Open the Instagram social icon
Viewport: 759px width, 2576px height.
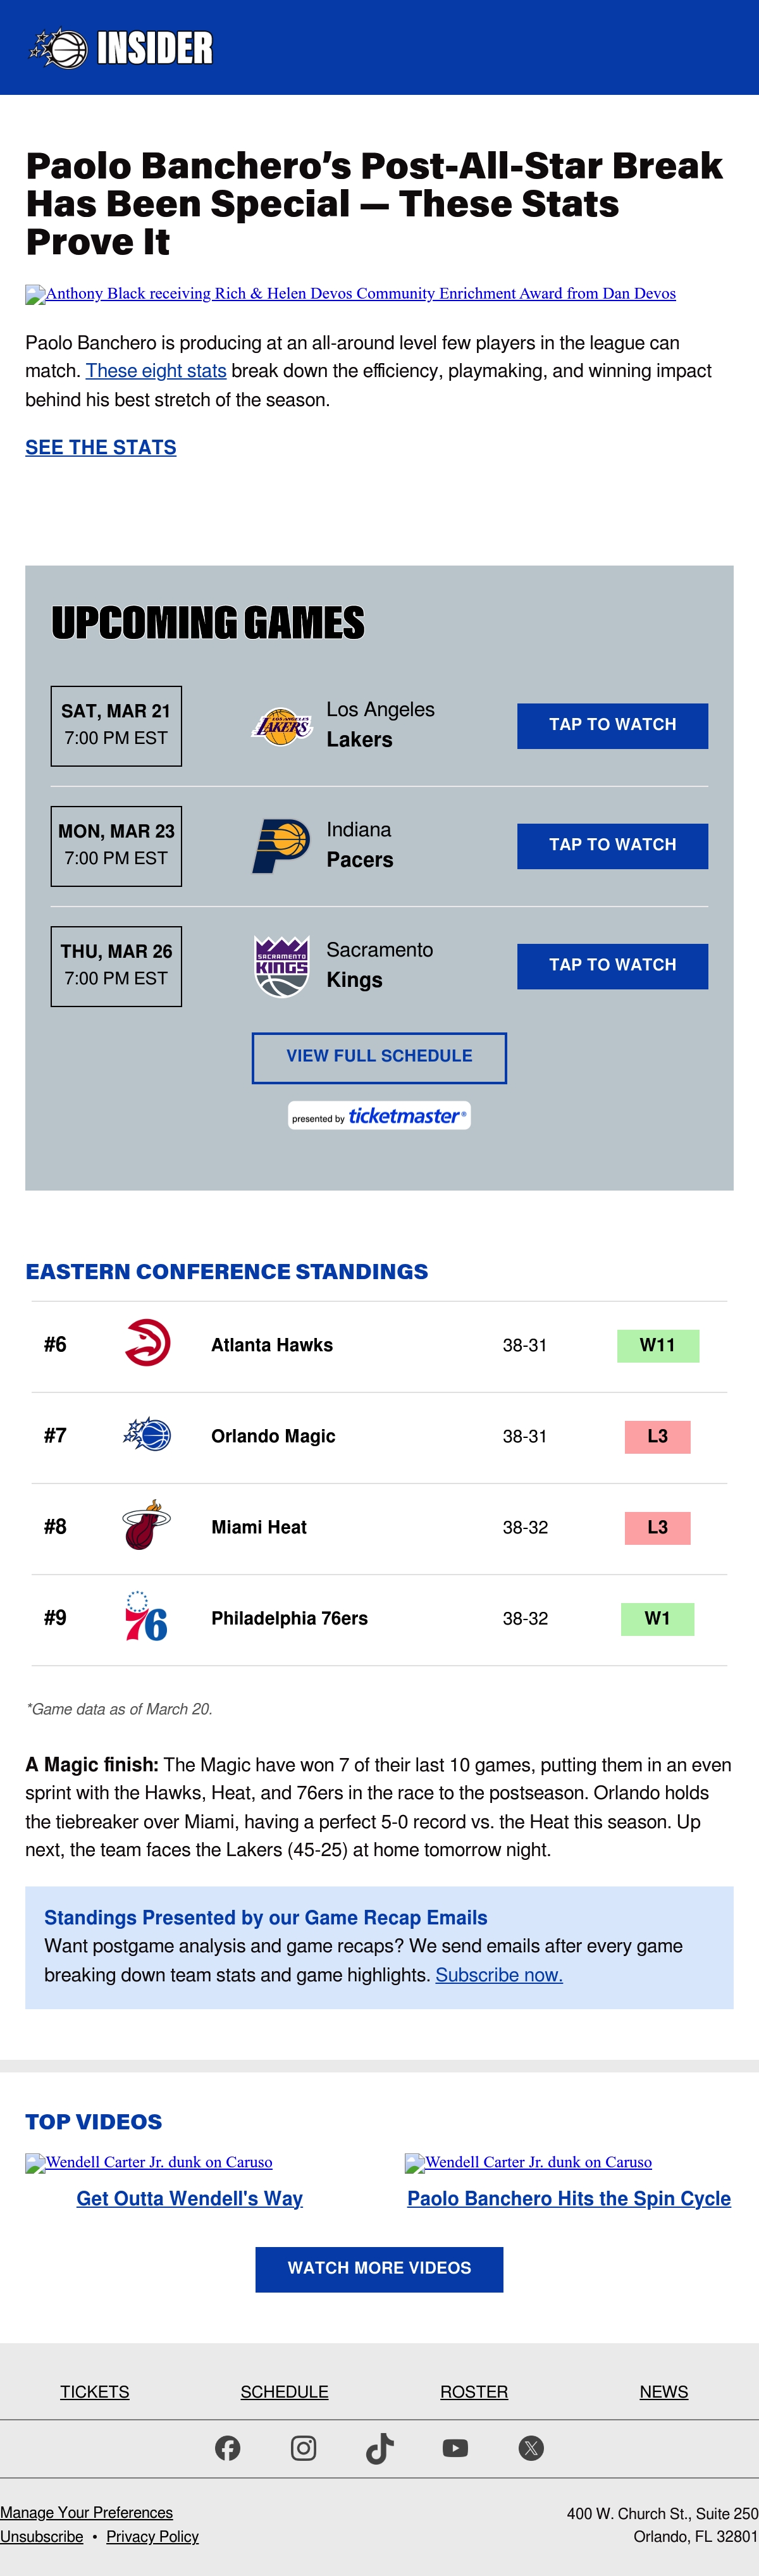304,2447
